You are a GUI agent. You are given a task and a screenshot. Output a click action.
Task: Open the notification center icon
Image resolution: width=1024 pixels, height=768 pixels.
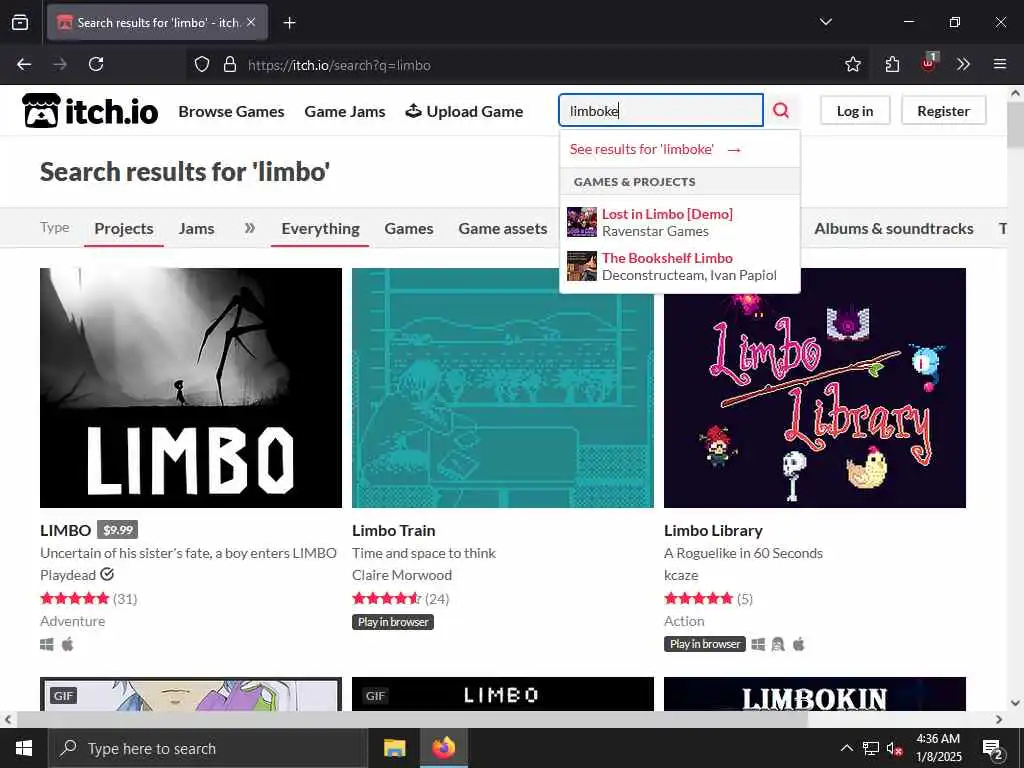tap(993, 749)
